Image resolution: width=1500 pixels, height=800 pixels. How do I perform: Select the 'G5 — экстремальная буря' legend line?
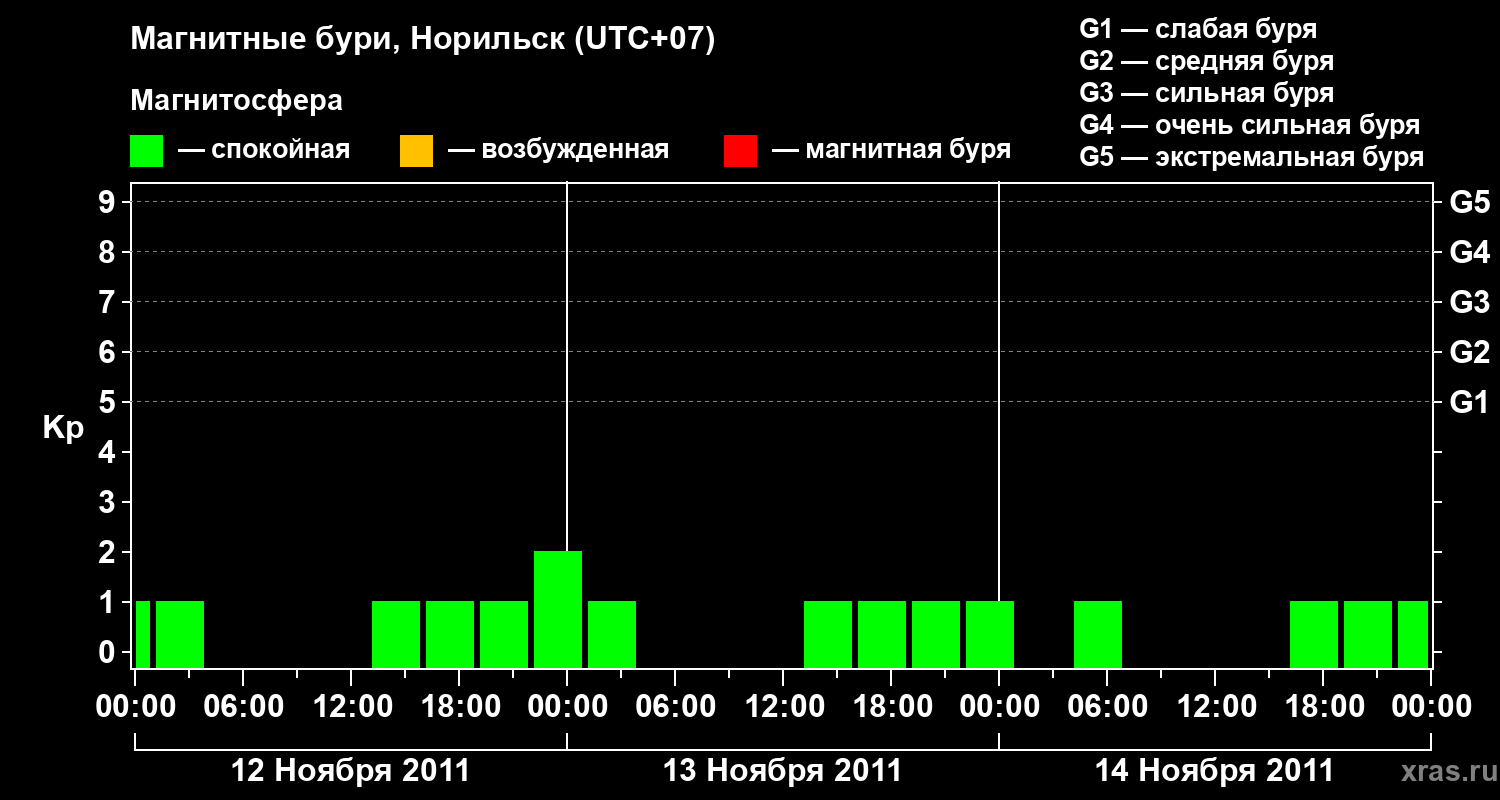click(1252, 157)
